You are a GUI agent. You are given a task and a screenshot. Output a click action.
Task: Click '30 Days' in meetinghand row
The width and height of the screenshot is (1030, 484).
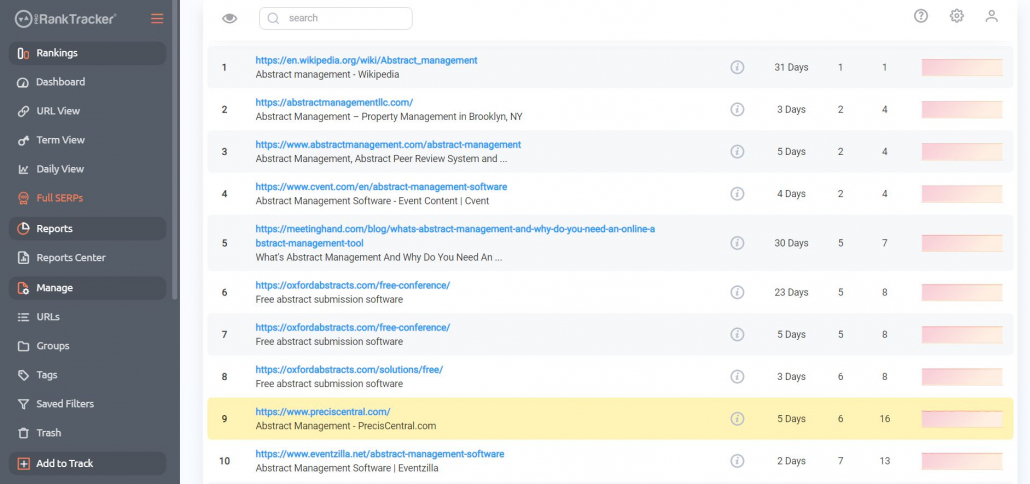pyautogui.click(x=791, y=243)
